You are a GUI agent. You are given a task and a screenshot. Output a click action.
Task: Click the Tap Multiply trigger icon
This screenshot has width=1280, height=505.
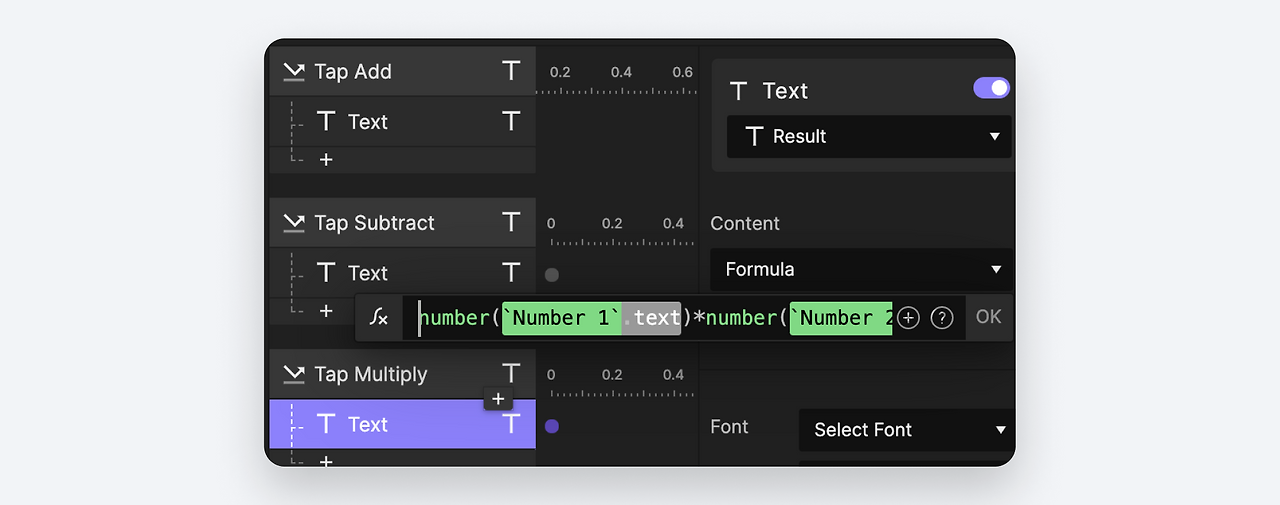coord(293,374)
